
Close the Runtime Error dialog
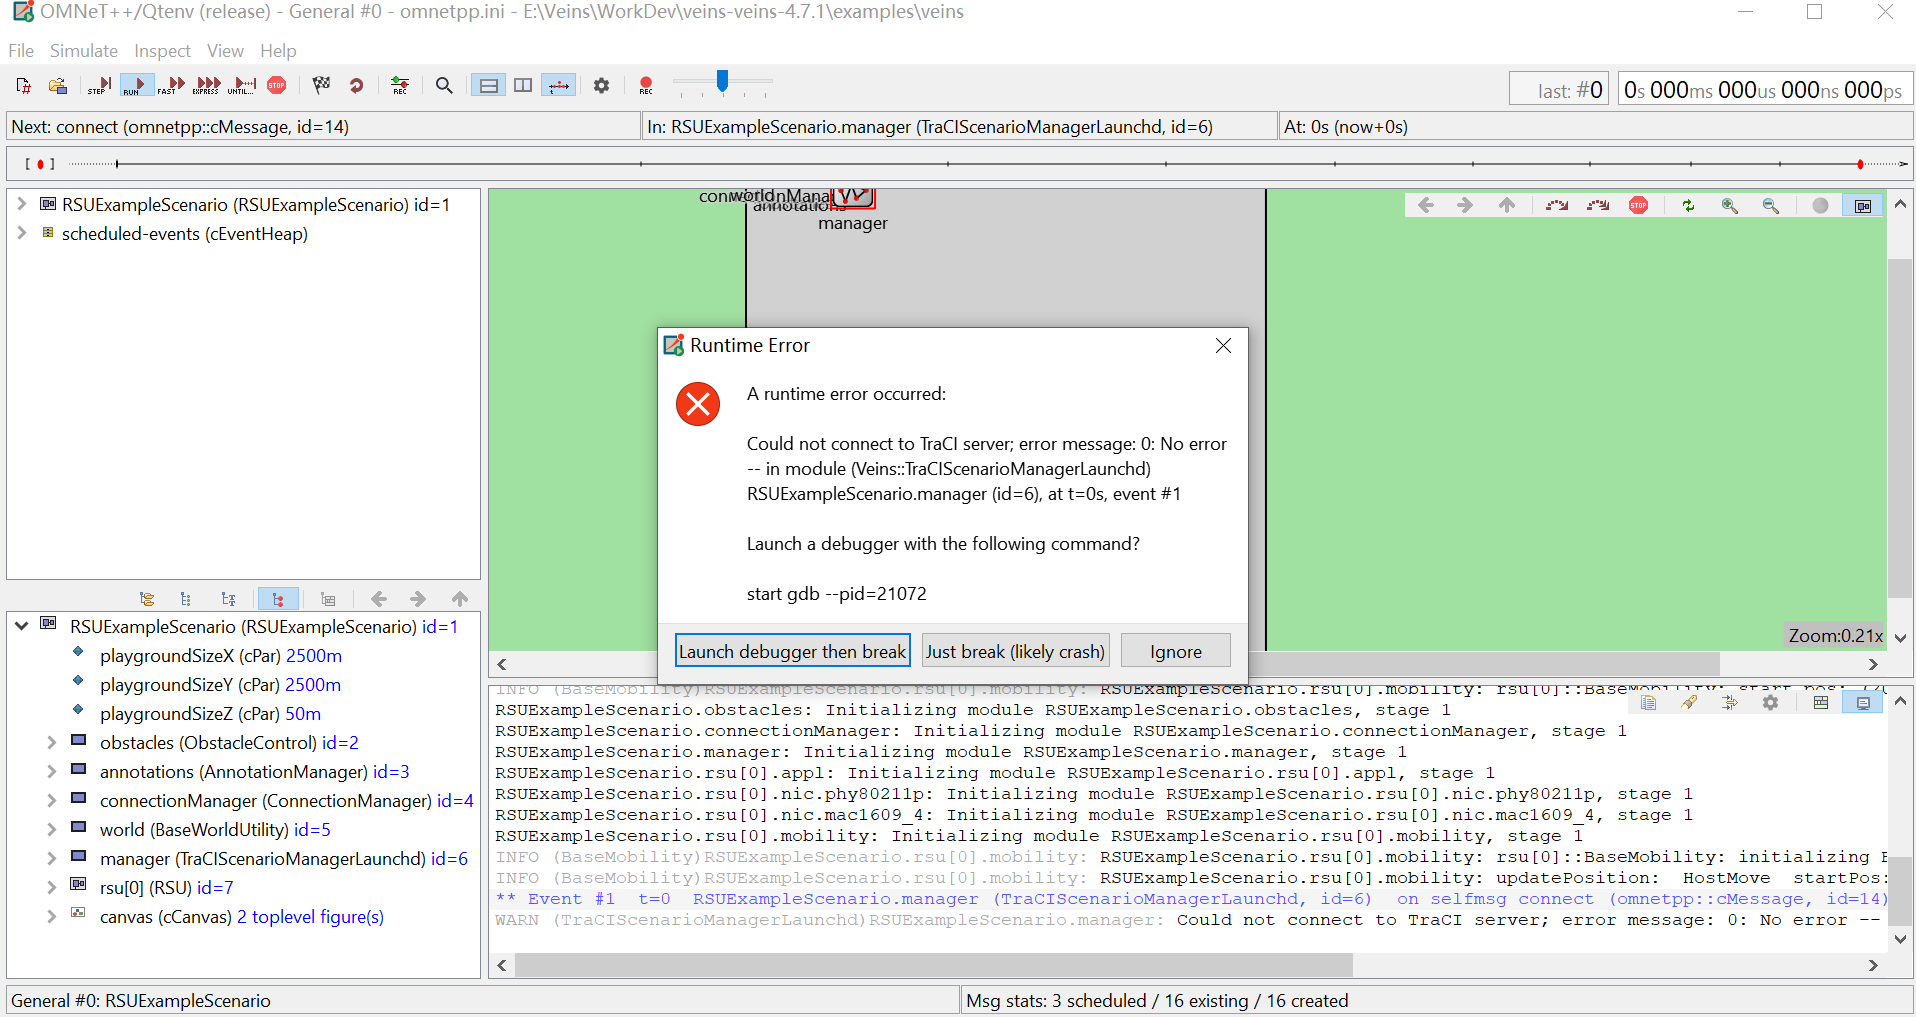[1223, 345]
